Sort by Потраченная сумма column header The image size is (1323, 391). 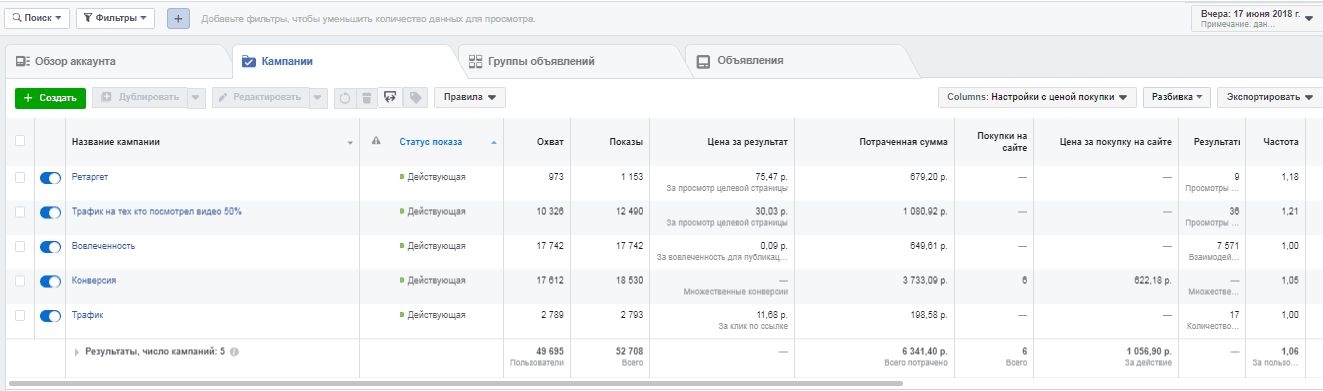click(903, 142)
